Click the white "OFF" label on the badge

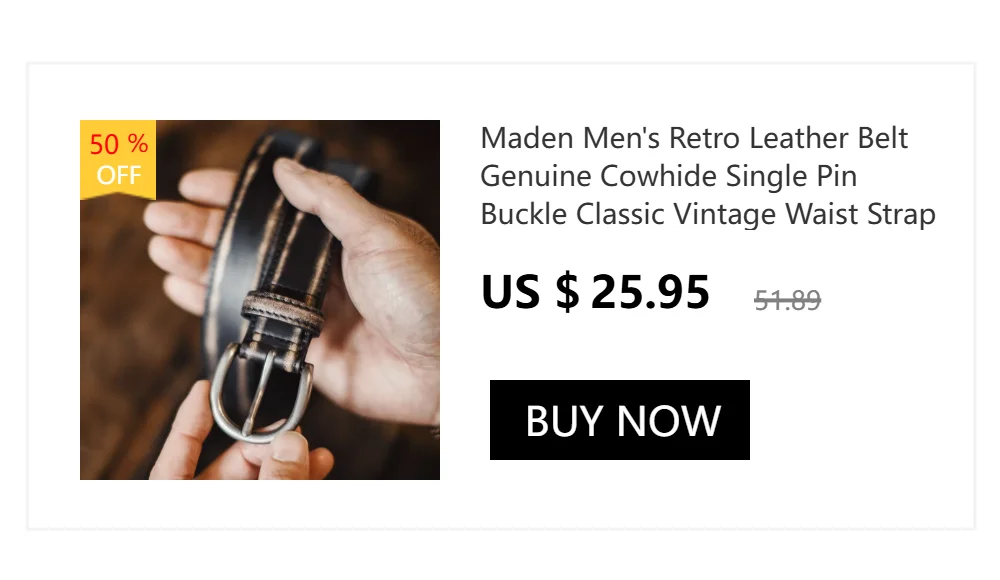(119, 175)
